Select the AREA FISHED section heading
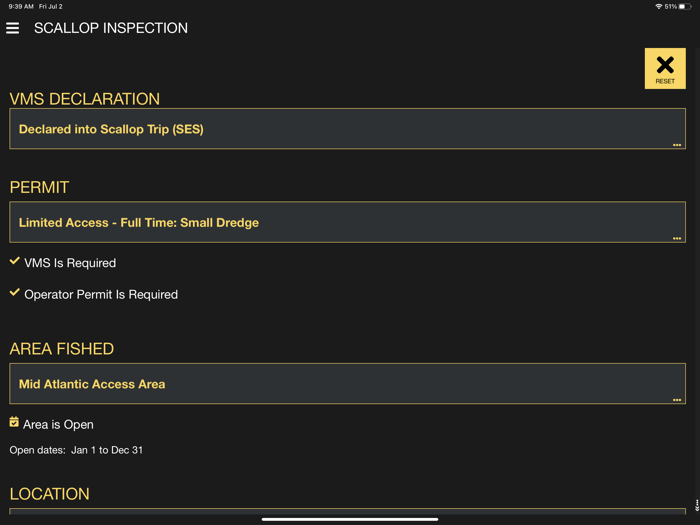 coord(62,349)
